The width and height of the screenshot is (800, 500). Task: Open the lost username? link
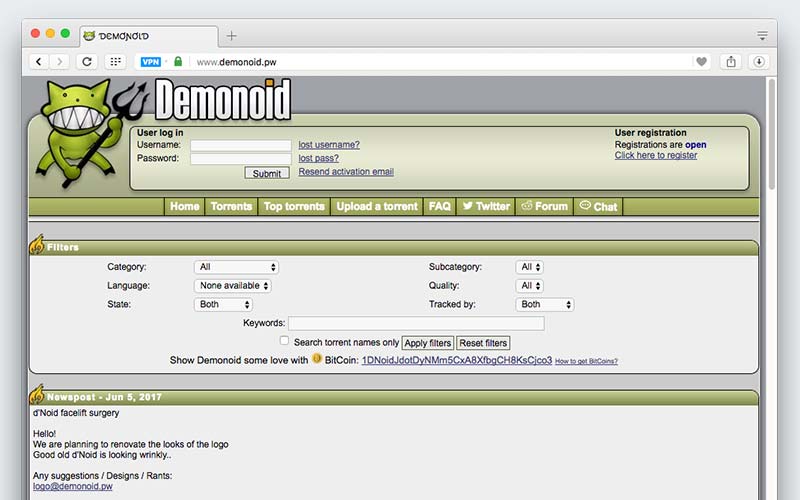[x=329, y=145]
